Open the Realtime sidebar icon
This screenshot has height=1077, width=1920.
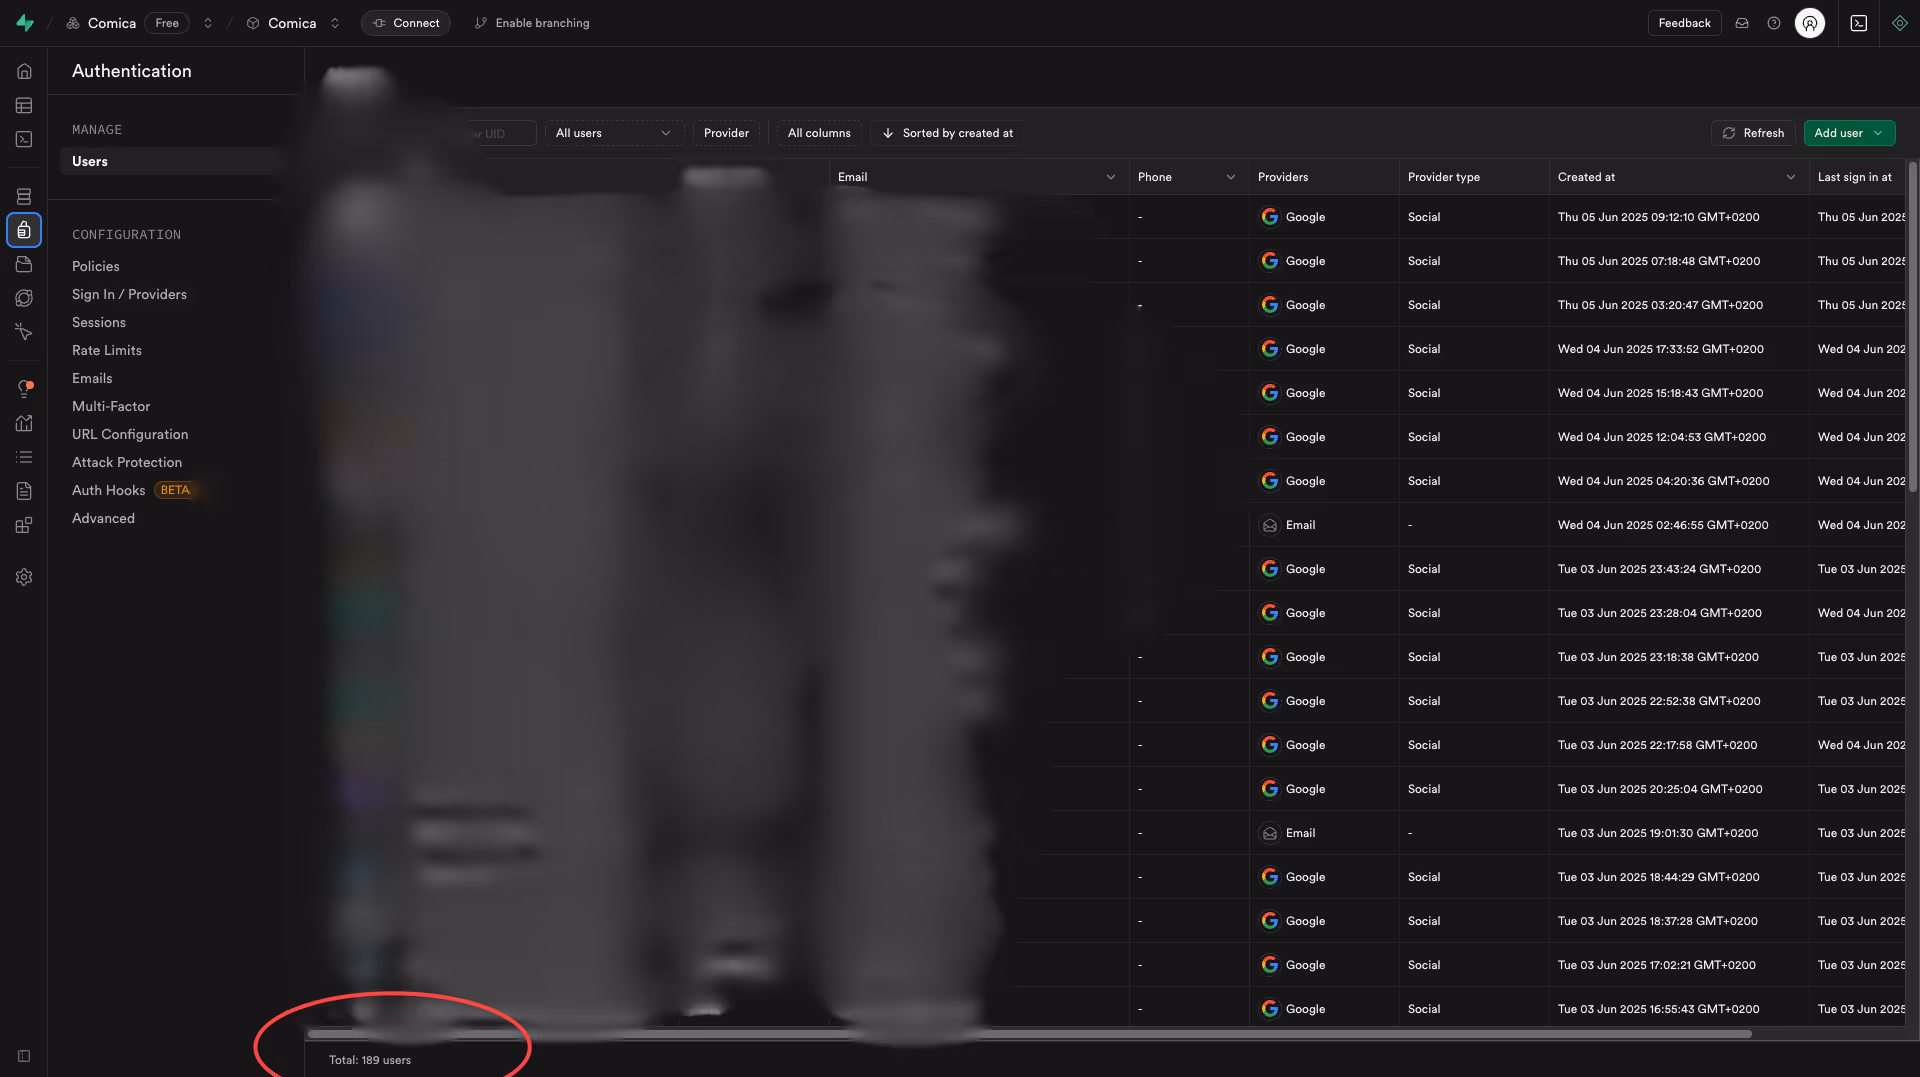point(24,332)
